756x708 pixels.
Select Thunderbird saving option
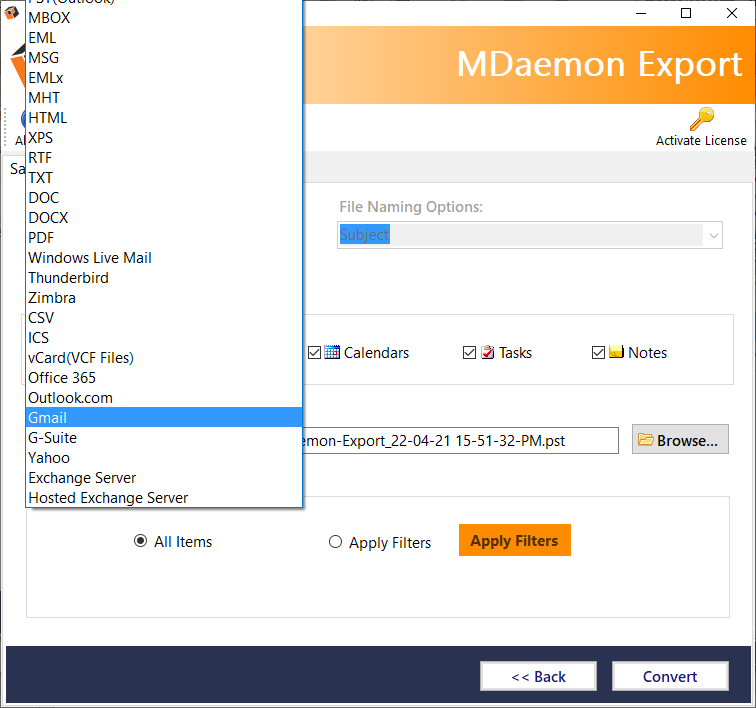[x=164, y=278]
